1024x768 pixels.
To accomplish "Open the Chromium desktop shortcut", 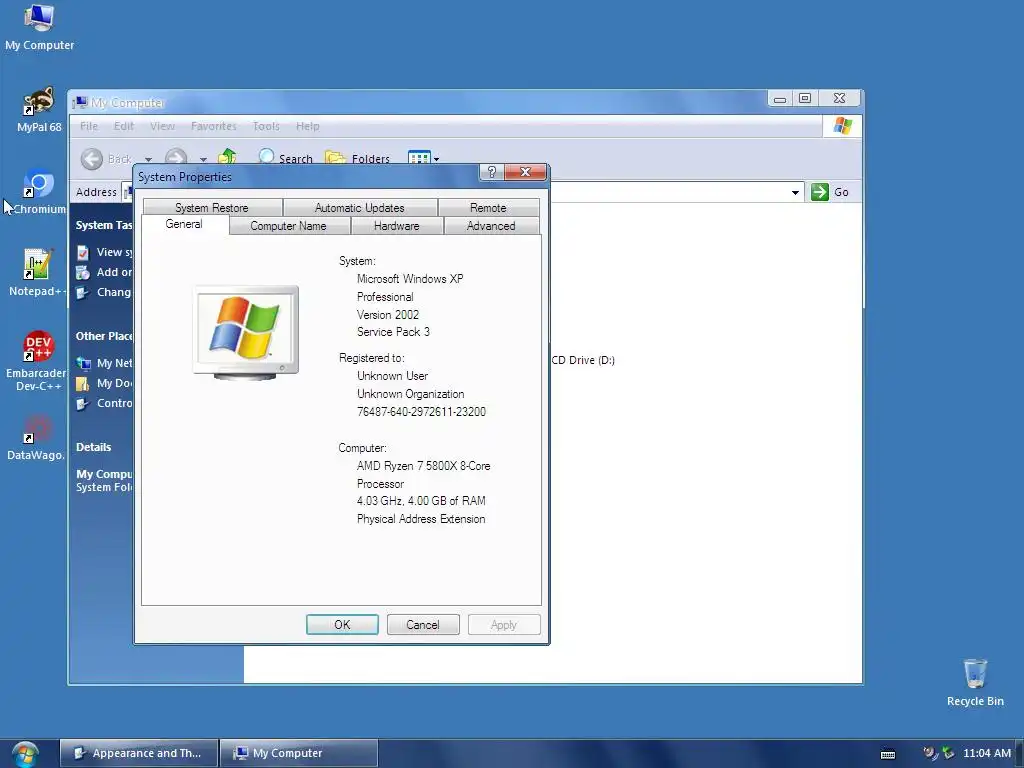I will pyautogui.click(x=39, y=192).
